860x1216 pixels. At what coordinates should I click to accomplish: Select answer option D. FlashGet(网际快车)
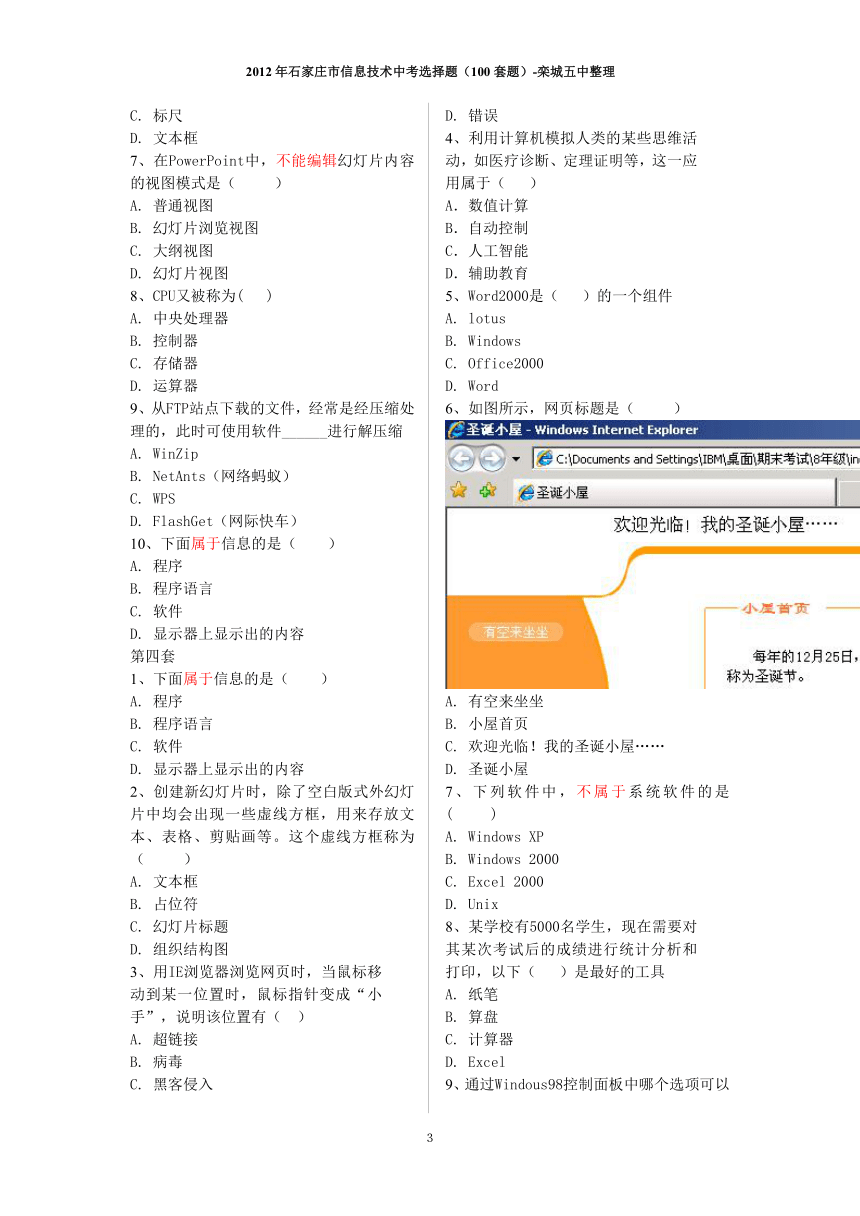[213, 521]
